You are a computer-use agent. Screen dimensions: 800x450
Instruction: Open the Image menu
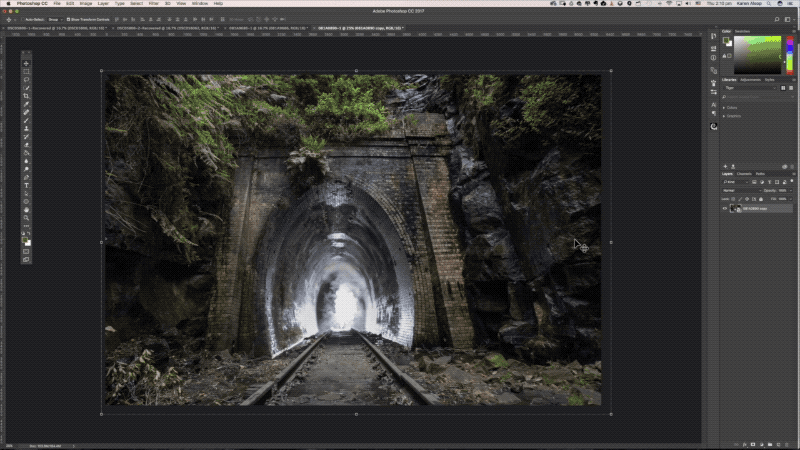86,4
